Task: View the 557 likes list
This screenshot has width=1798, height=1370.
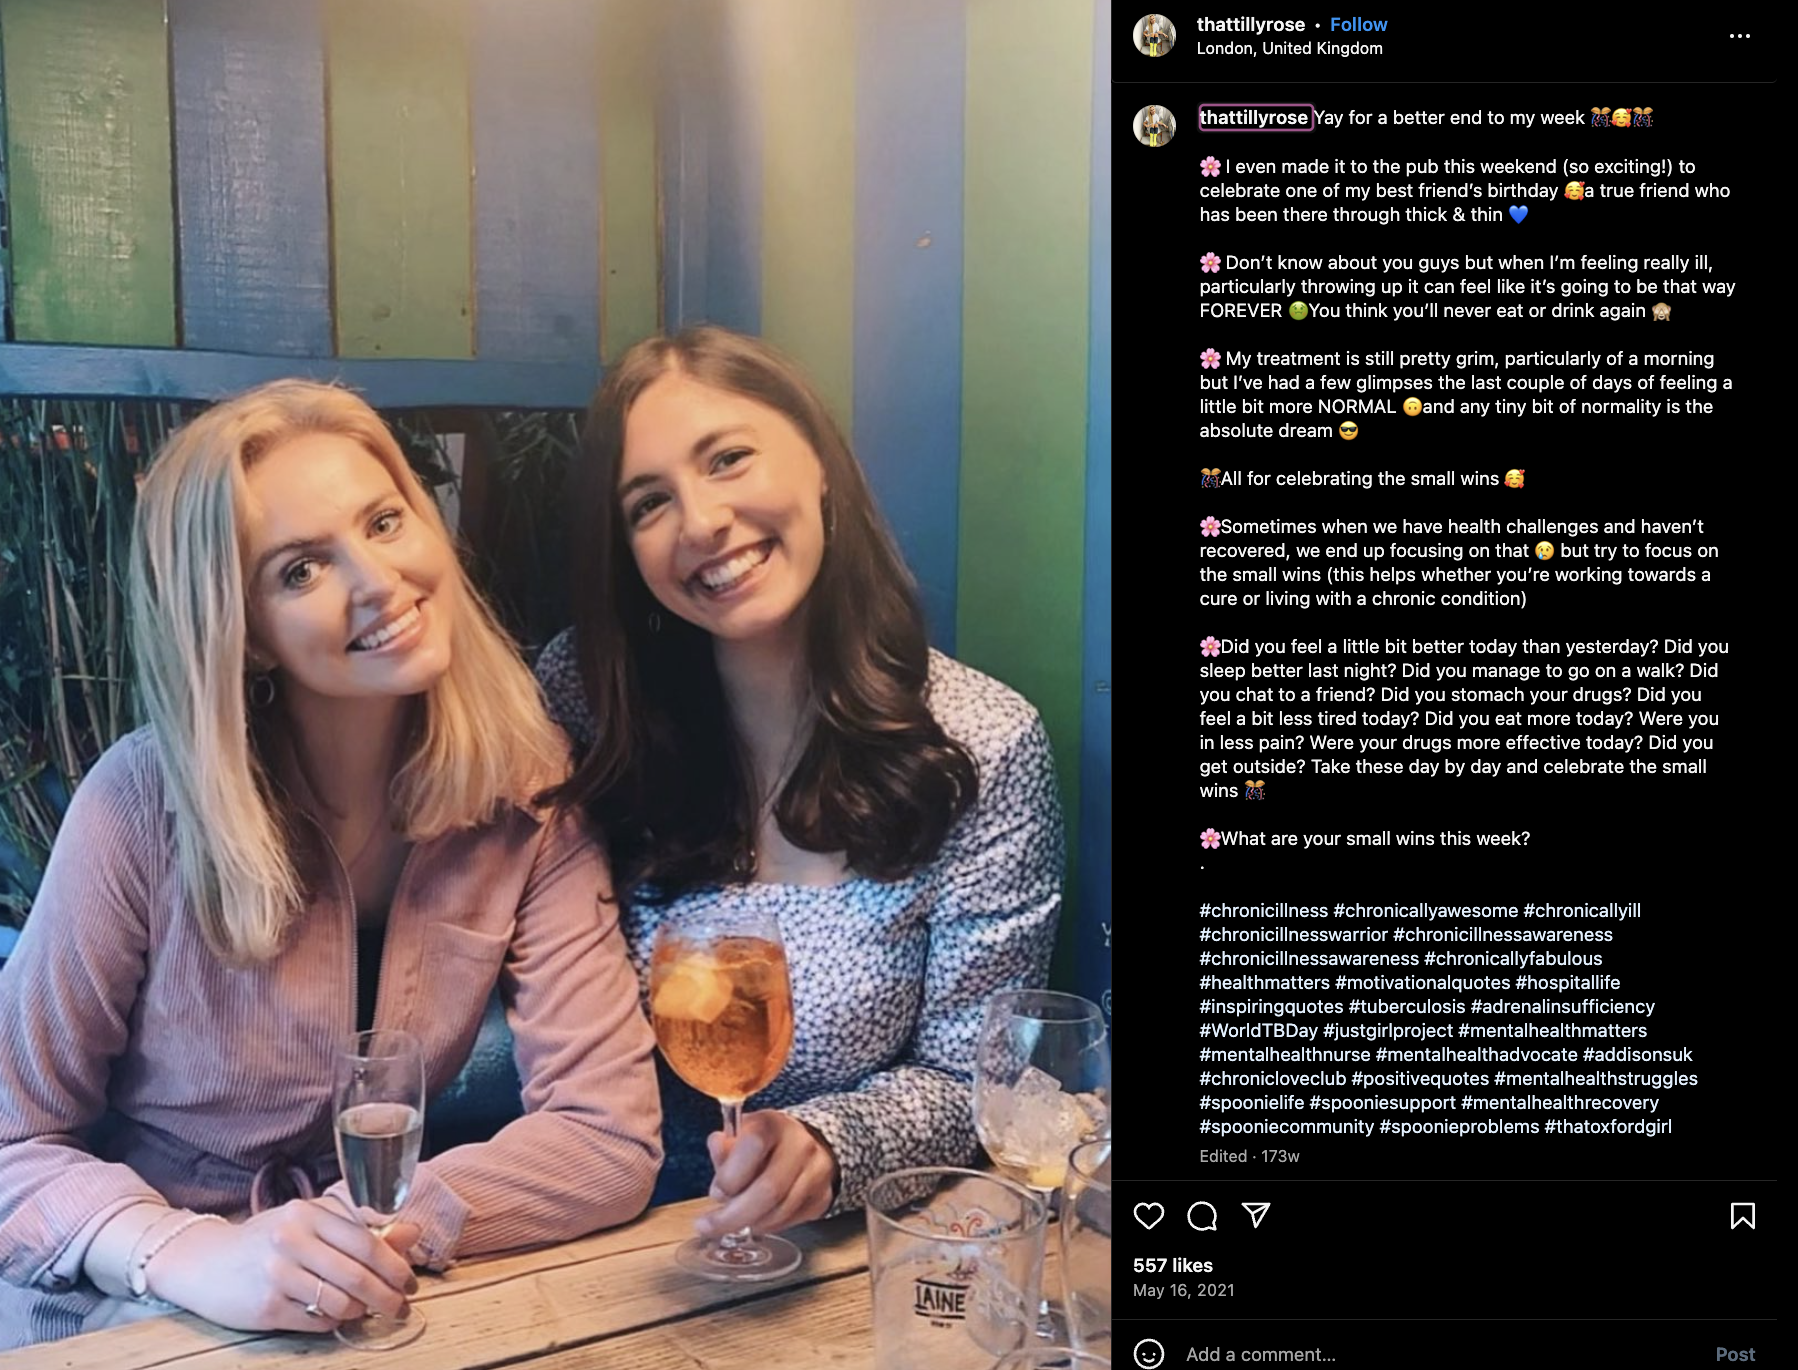Action: click(x=1173, y=1265)
